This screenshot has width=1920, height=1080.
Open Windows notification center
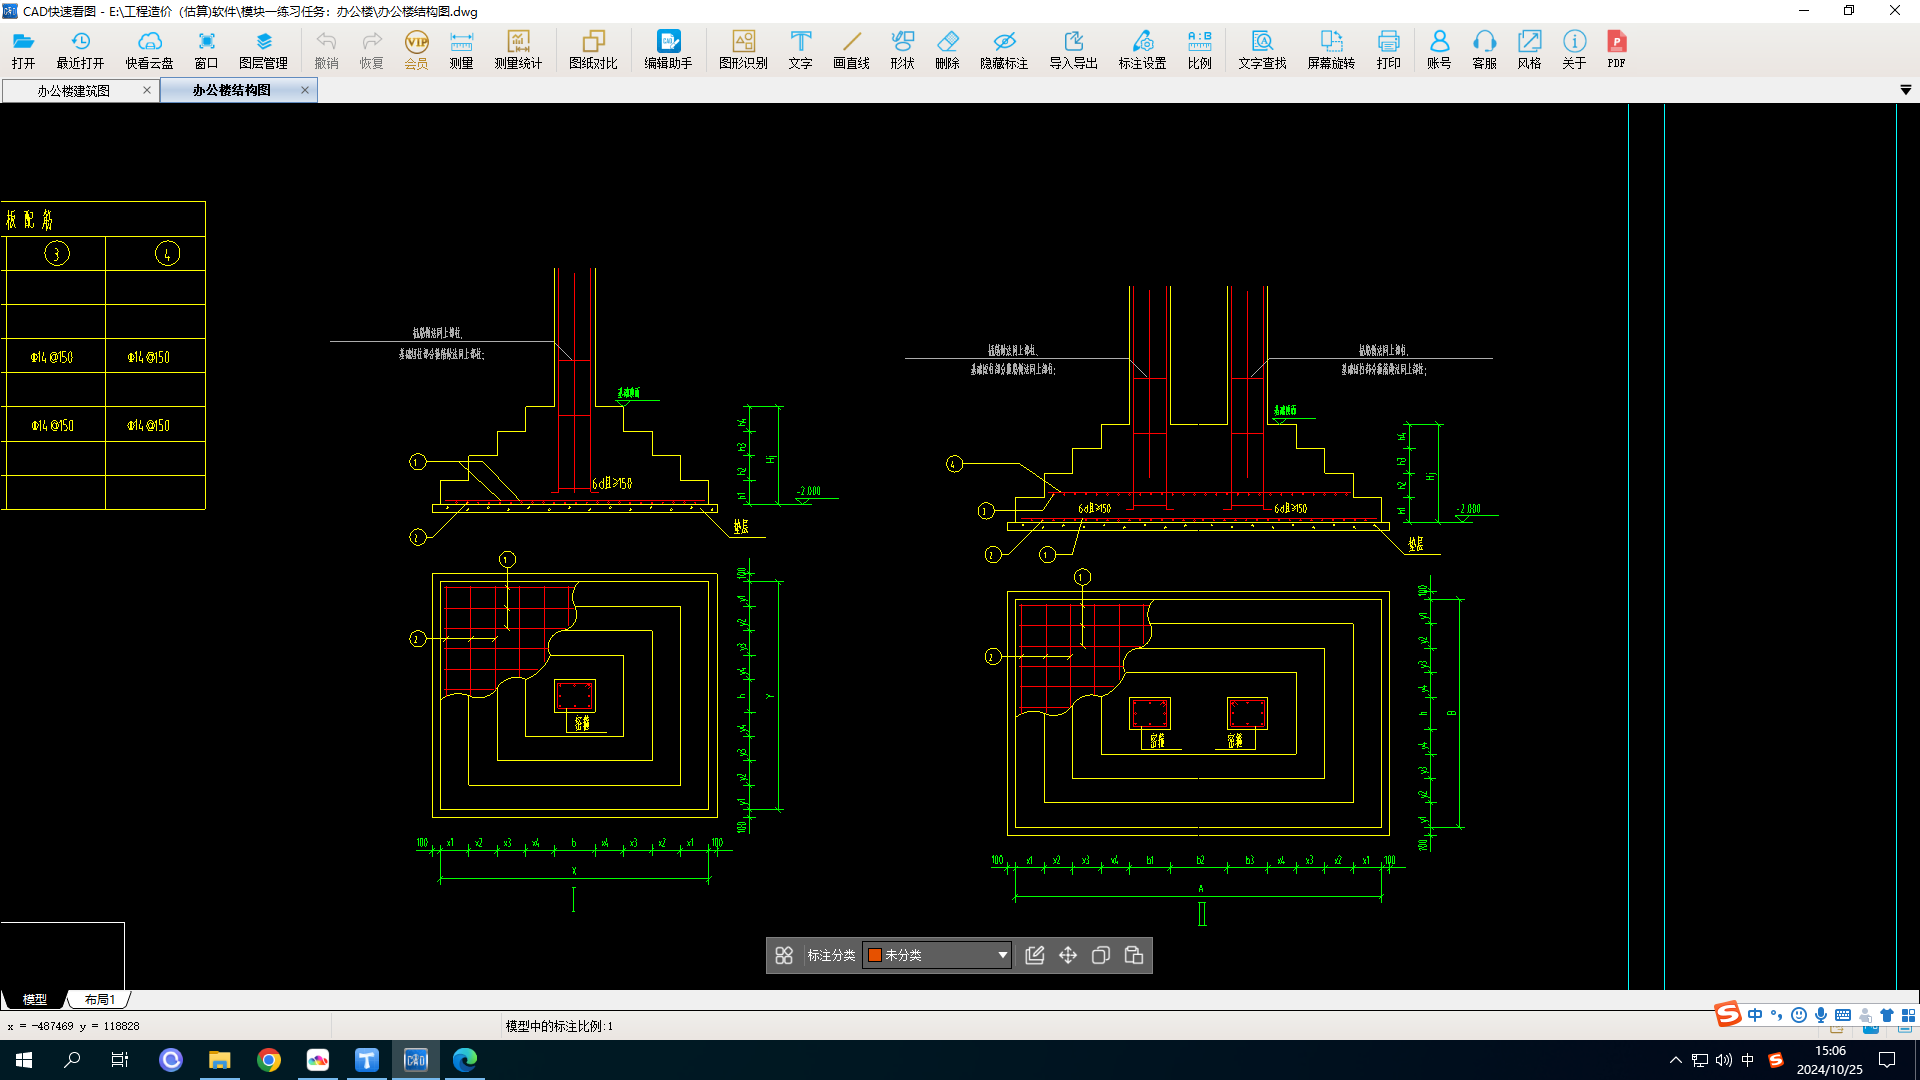pos(1887,1060)
